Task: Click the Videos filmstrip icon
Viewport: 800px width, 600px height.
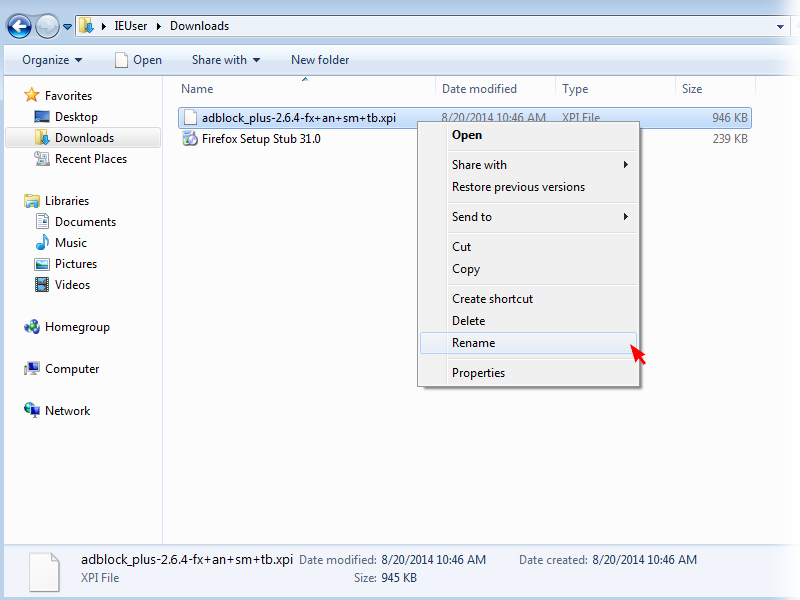Action: pos(42,285)
